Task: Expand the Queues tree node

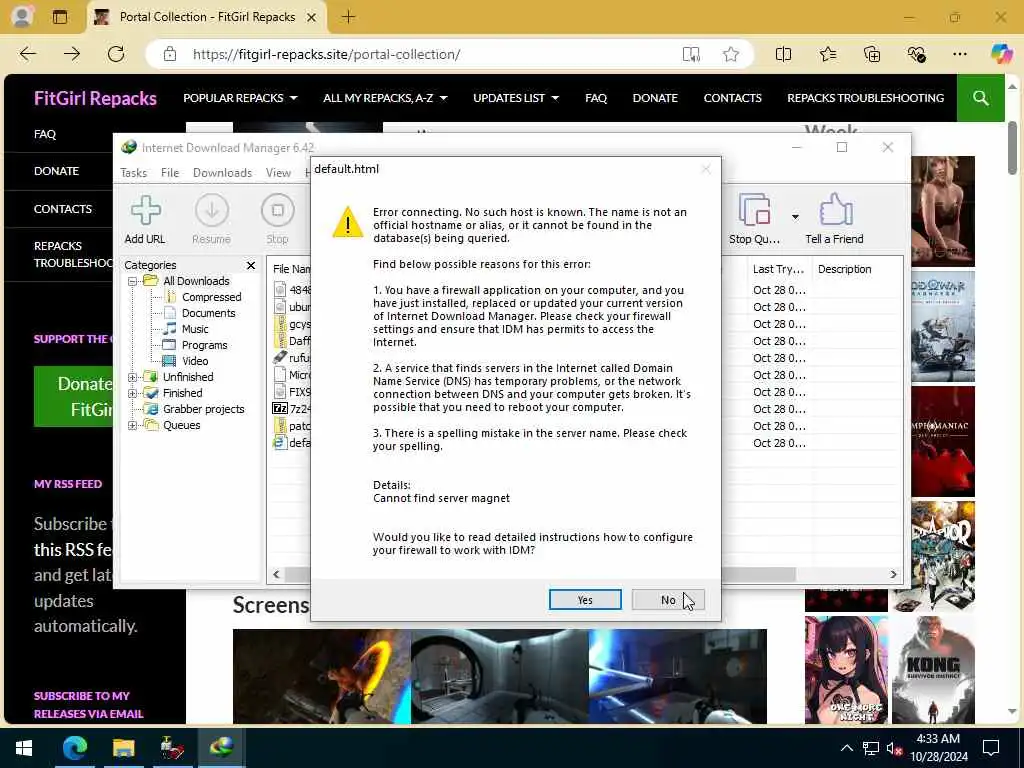Action: (x=132, y=426)
